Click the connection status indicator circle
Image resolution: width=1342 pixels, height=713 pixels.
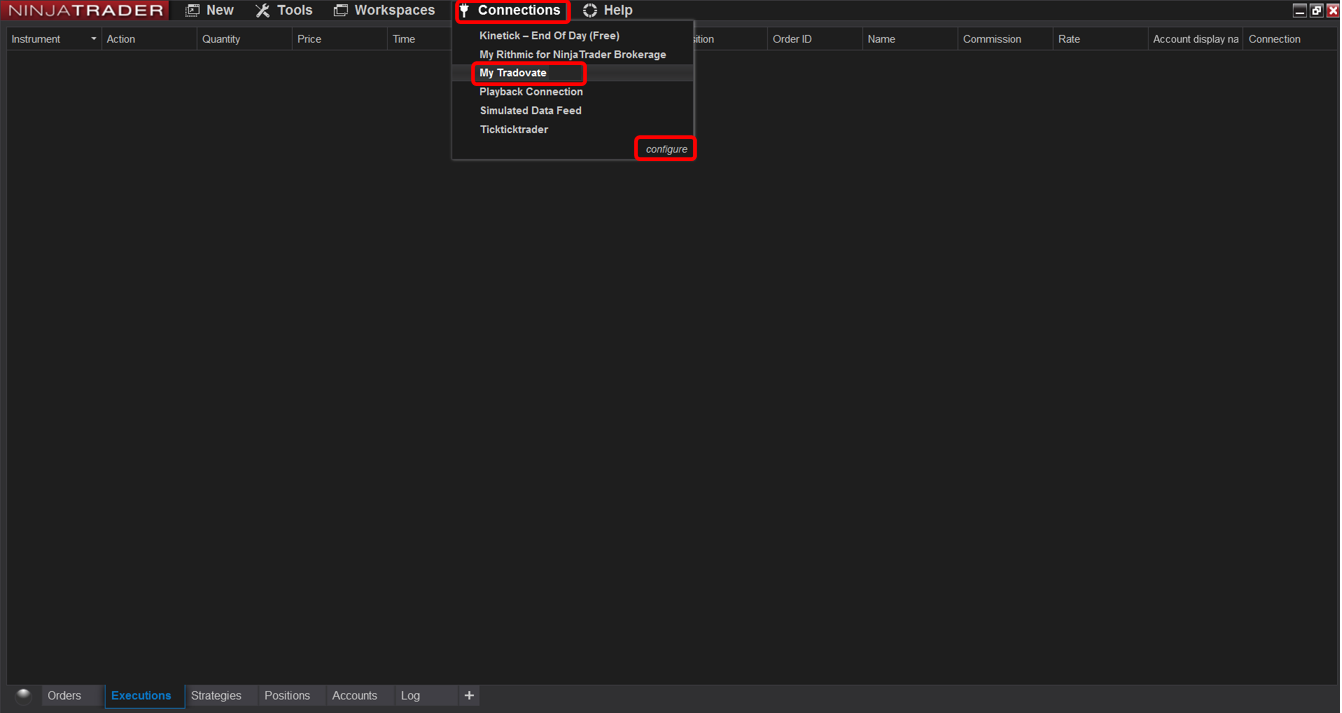(23, 696)
